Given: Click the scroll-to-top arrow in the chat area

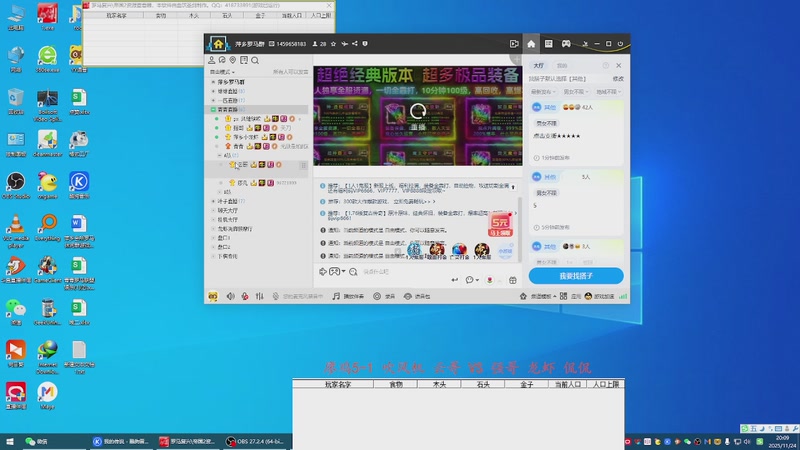Looking at the screenshot, I should tap(513, 187).
